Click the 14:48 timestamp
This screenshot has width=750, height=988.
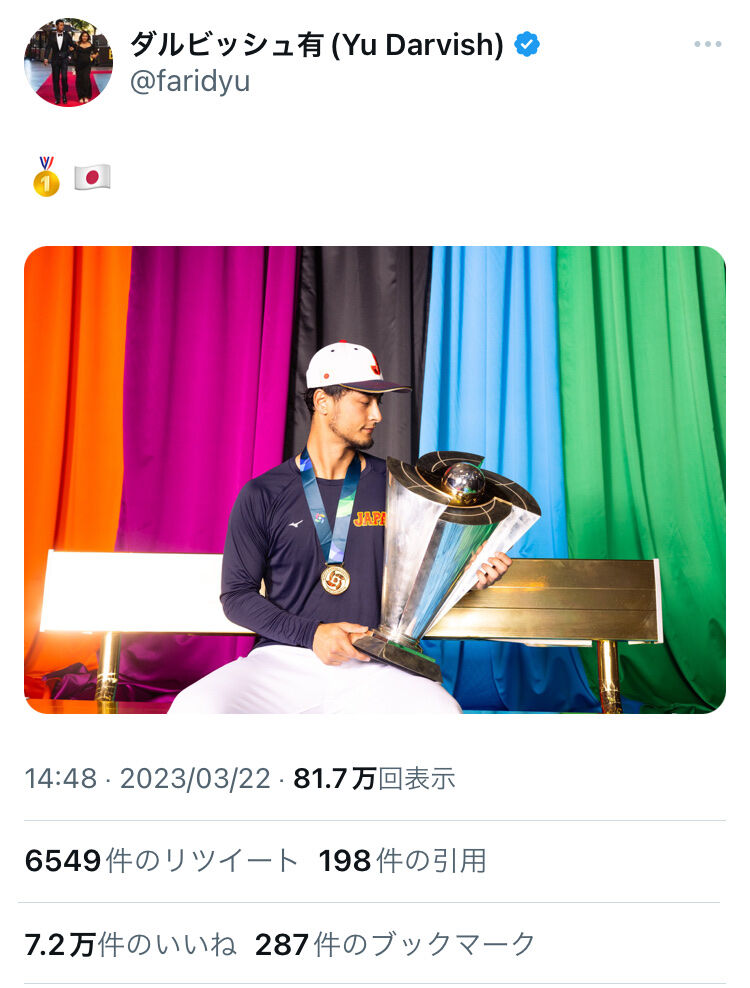(61, 779)
